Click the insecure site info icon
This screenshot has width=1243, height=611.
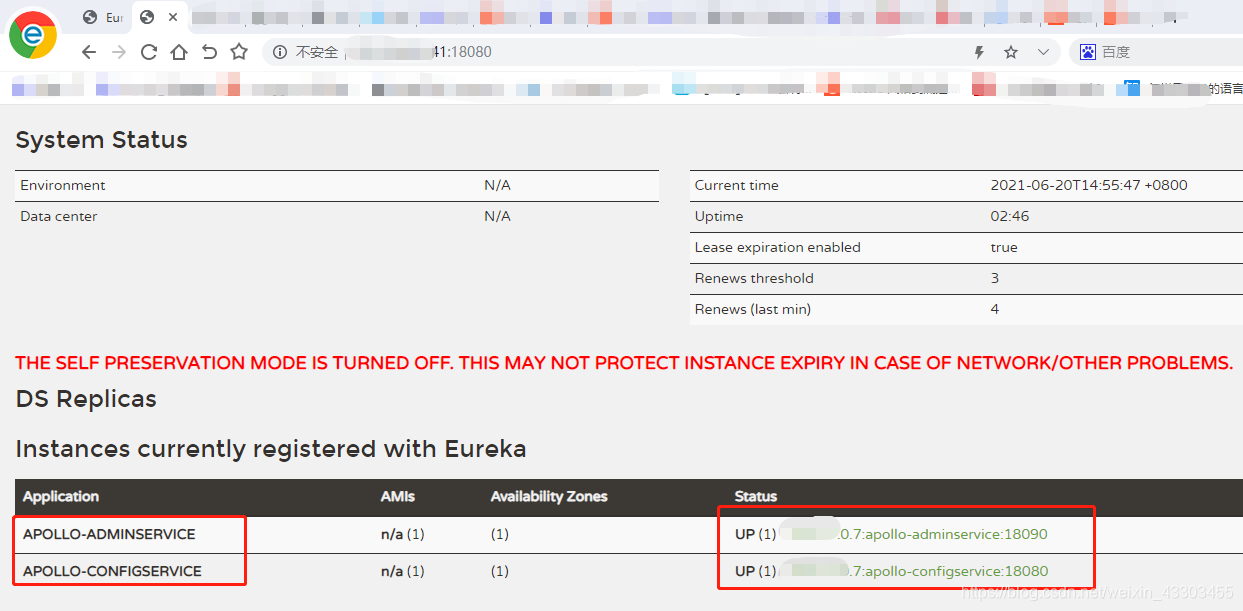(x=280, y=52)
